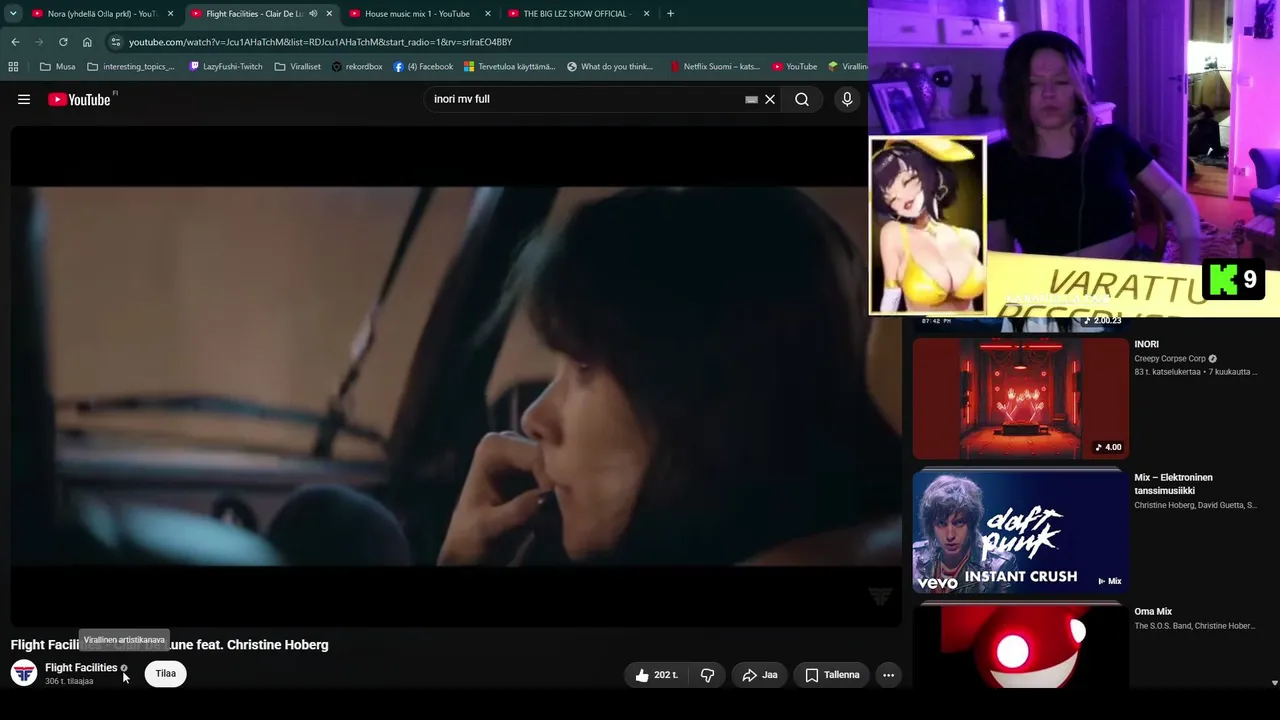Close the Flight Facilities tab
1280x720 pixels.
(329, 14)
